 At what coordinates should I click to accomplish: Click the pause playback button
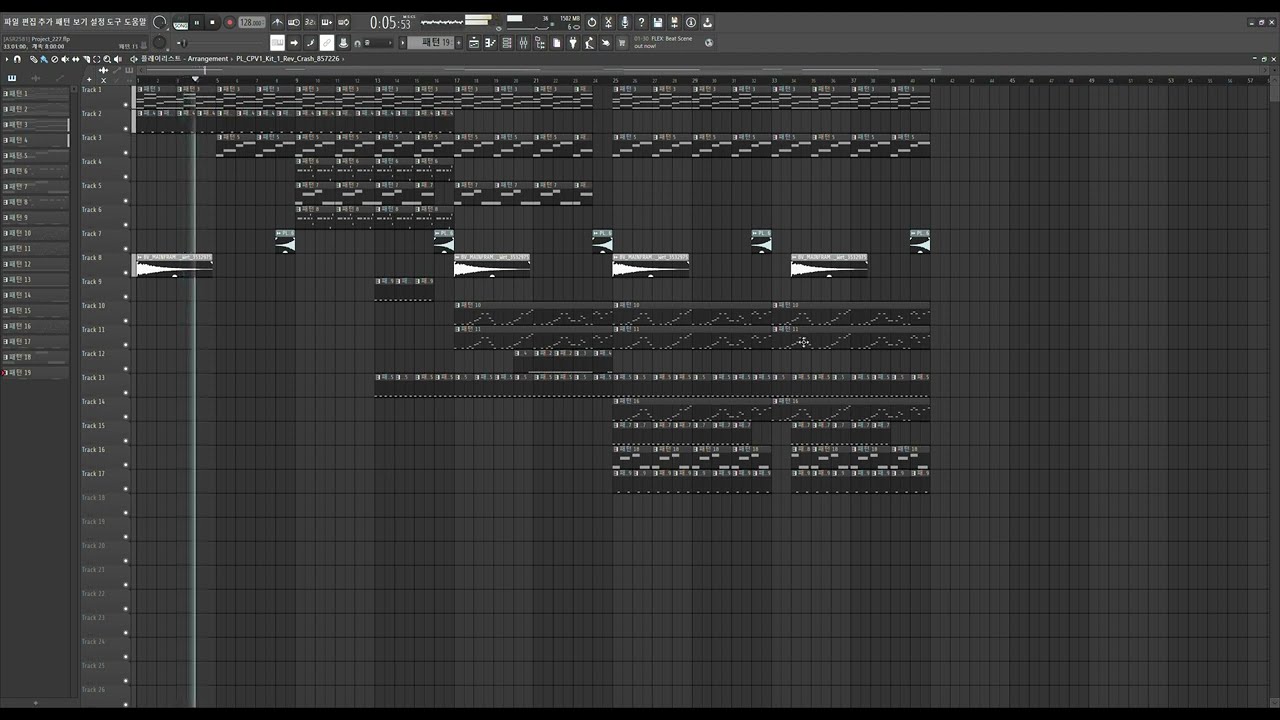coord(197,22)
